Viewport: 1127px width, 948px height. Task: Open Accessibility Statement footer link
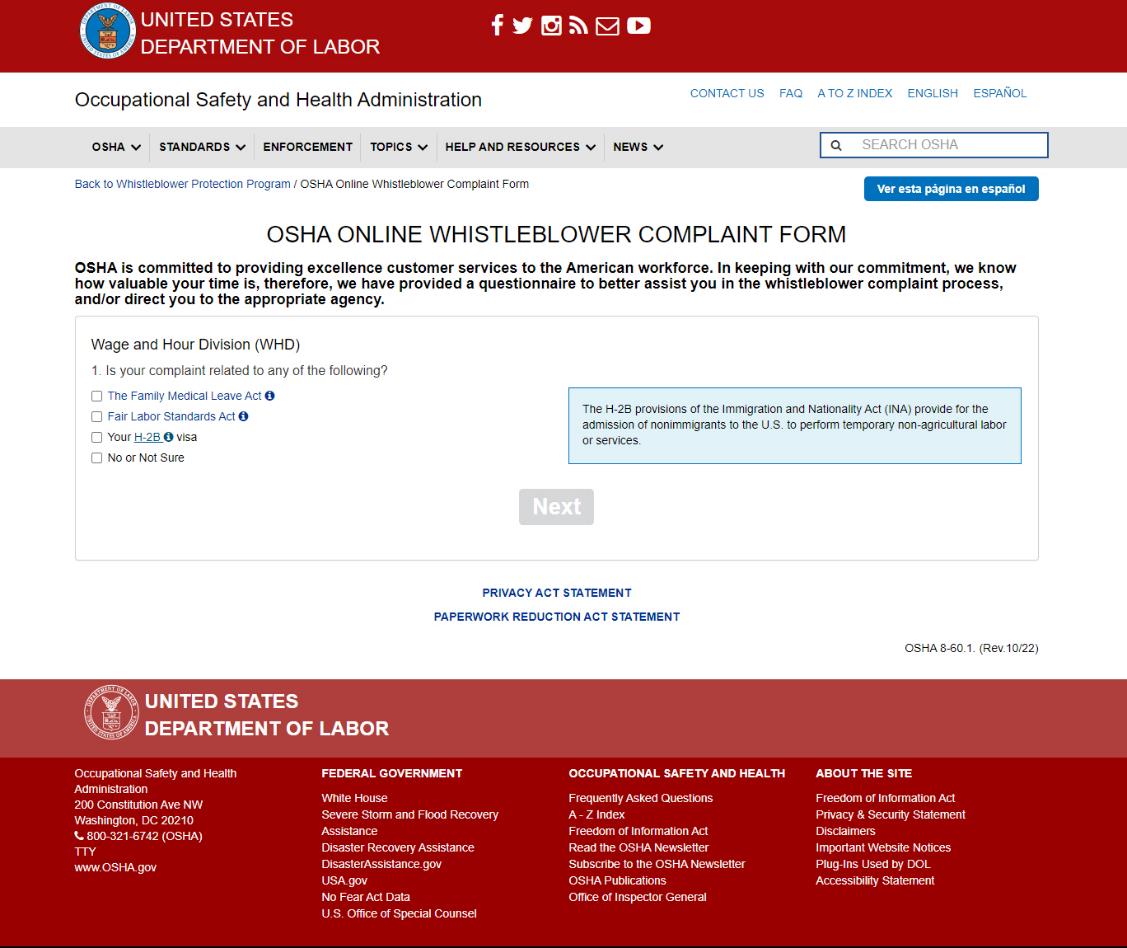pyautogui.click(x=875, y=880)
